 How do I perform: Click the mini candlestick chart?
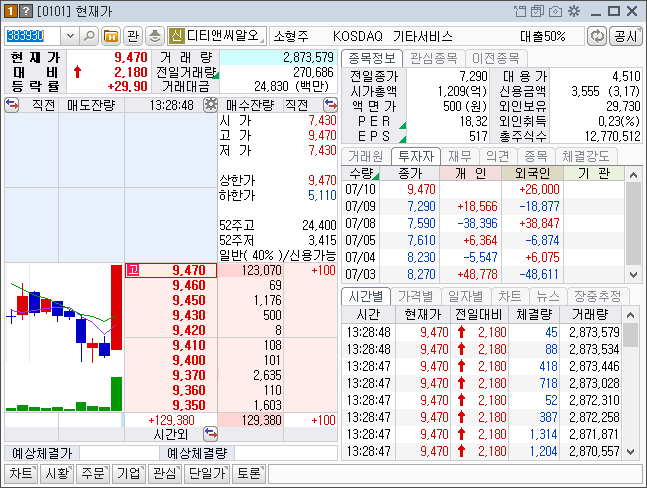click(x=64, y=337)
